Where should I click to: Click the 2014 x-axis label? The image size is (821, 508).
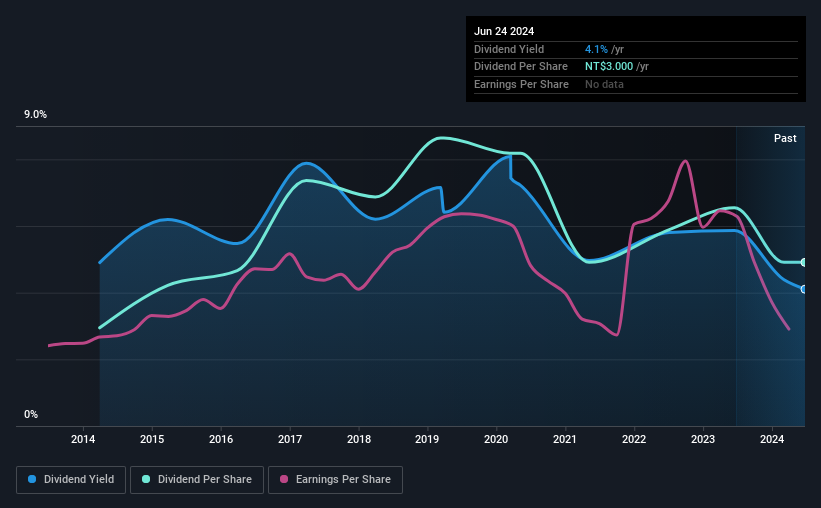83,439
